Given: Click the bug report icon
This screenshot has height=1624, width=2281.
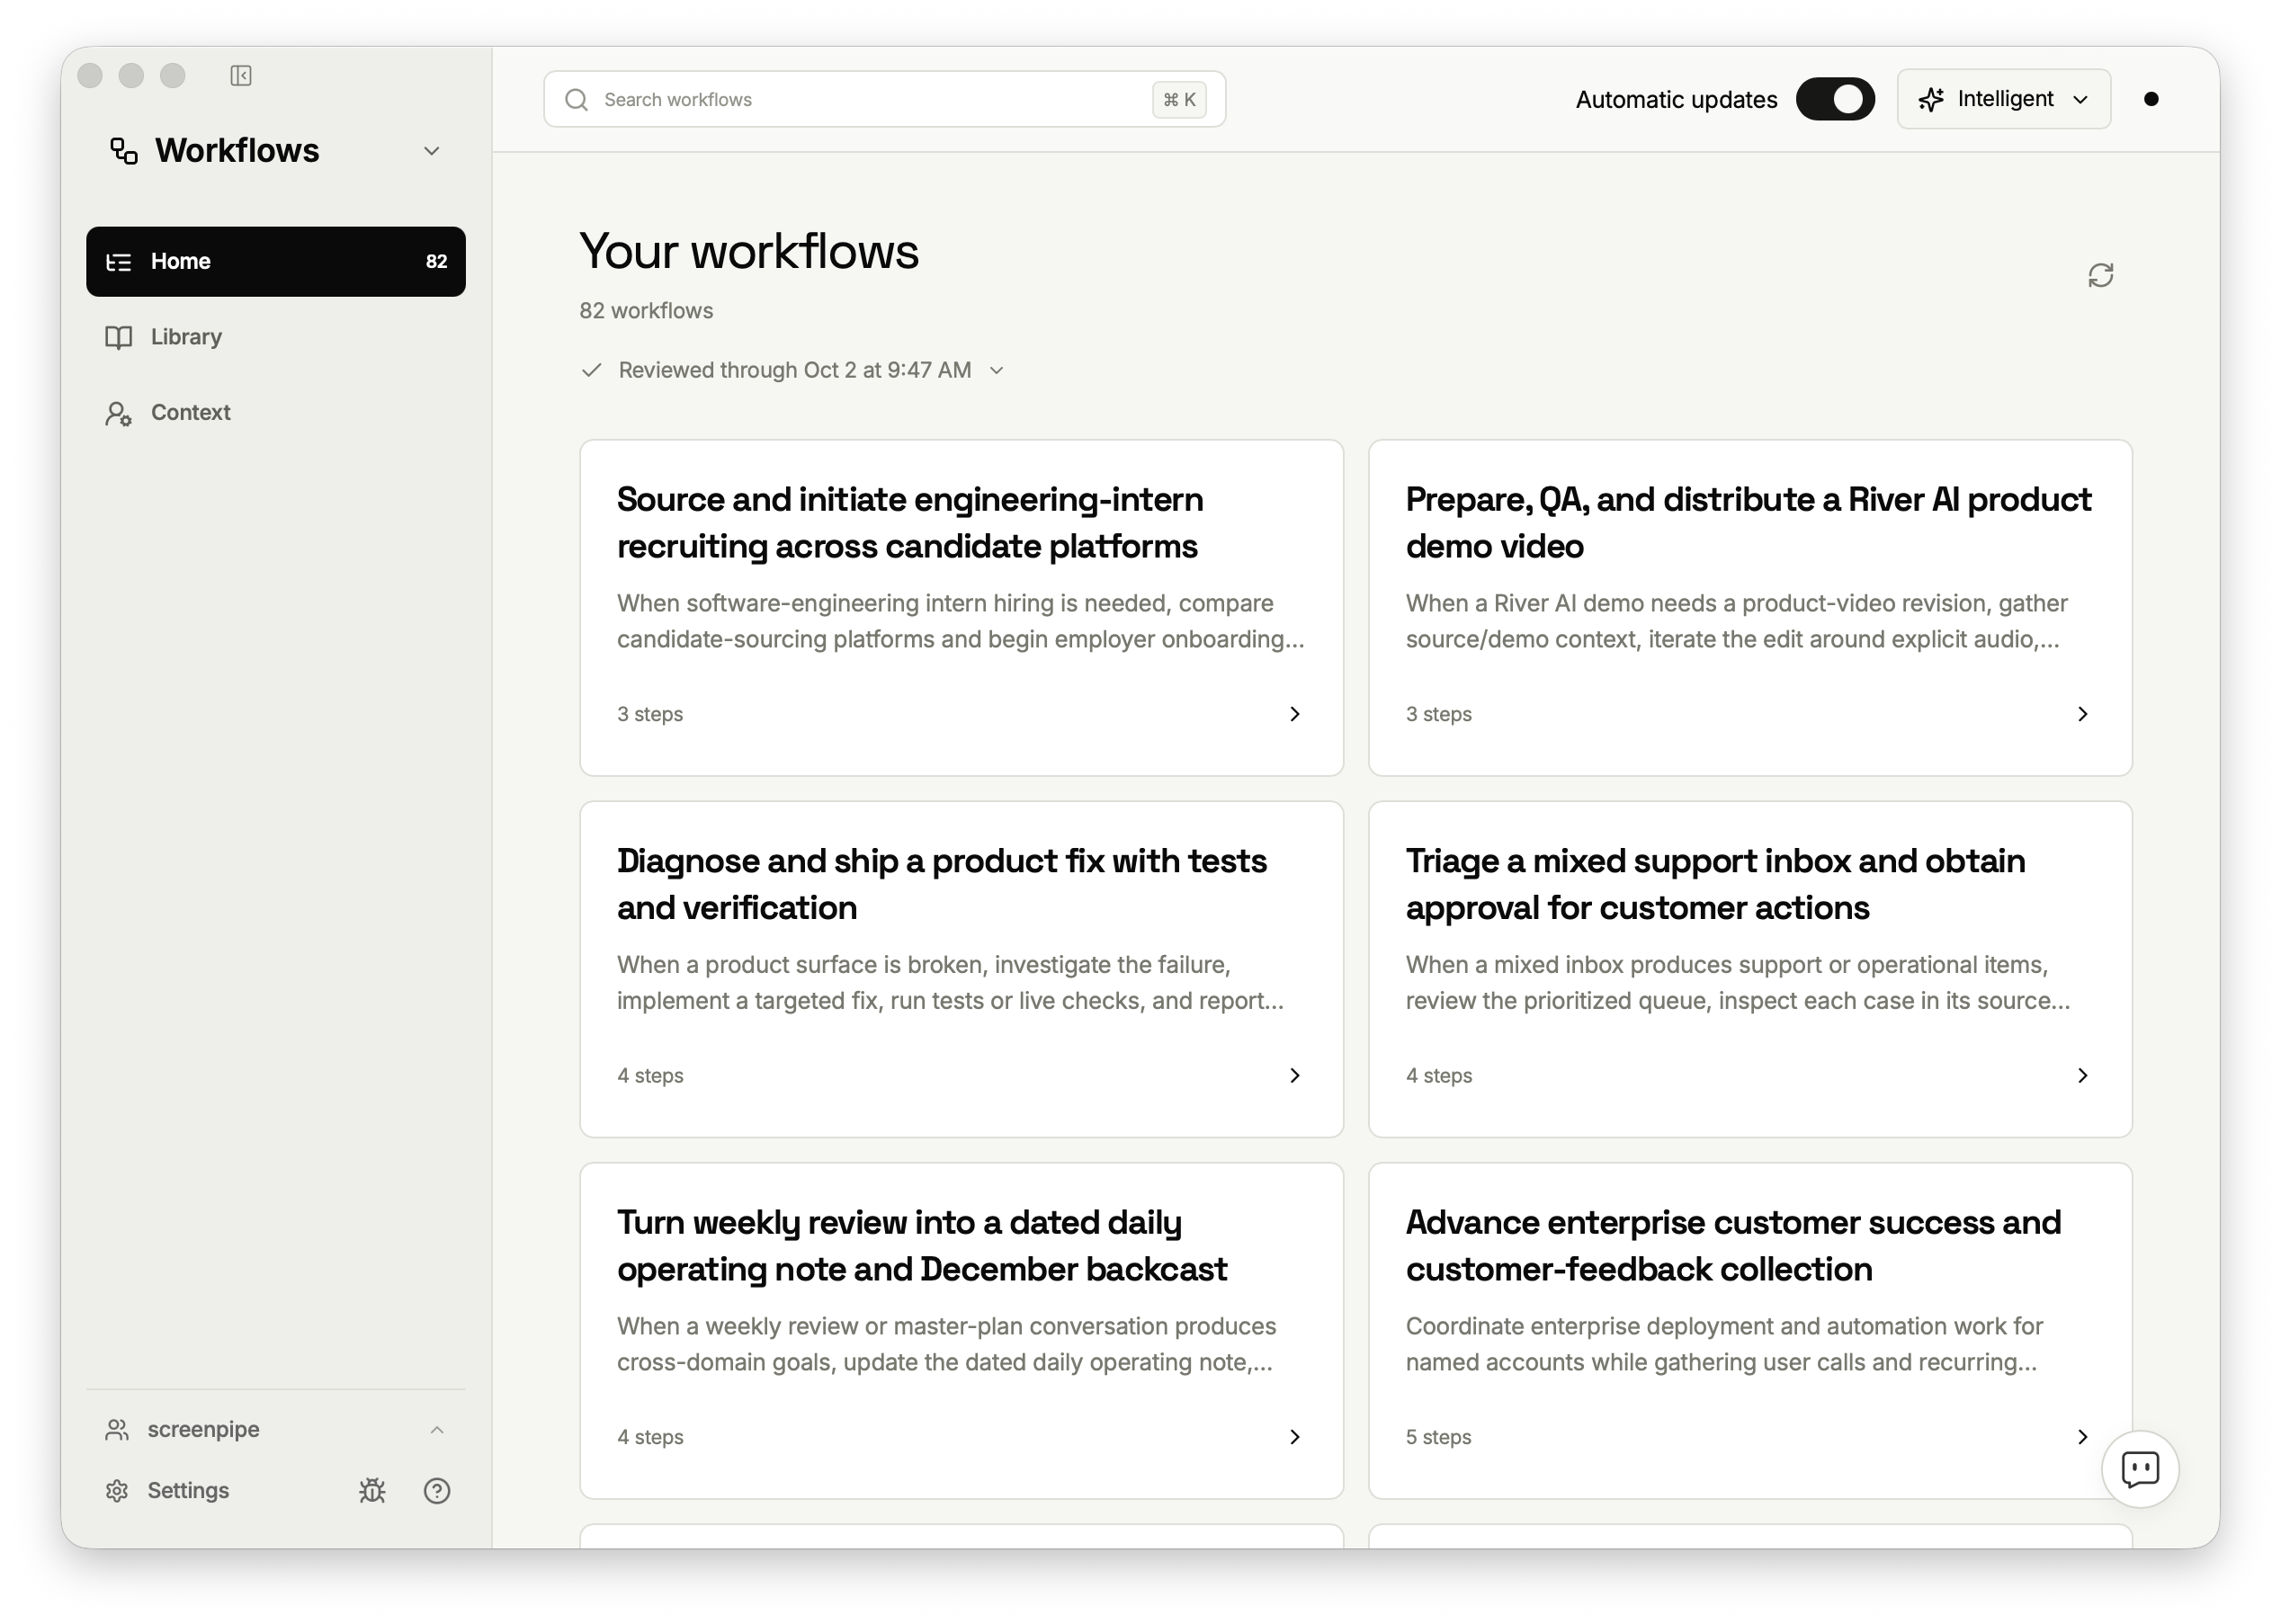Looking at the screenshot, I should pos(372,1491).
